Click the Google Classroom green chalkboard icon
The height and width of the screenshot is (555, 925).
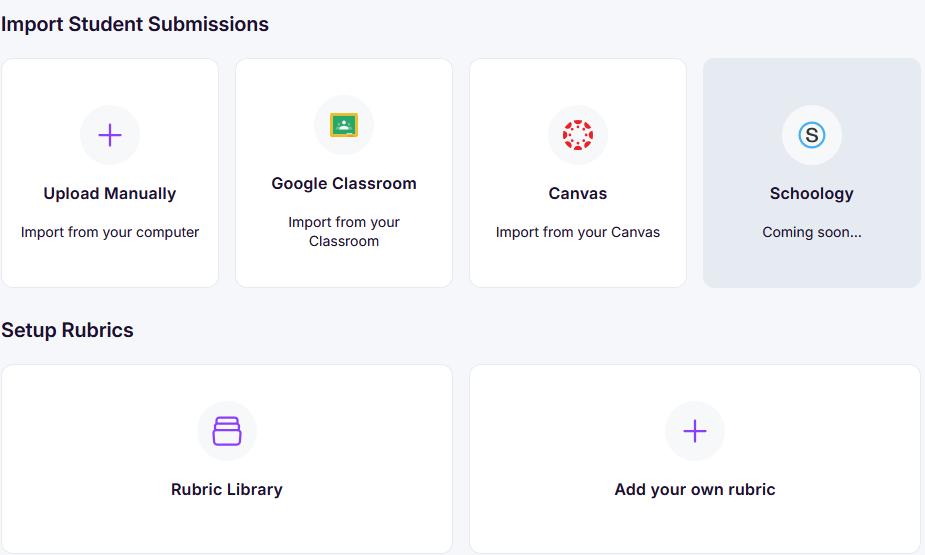[x=344, y=125]
